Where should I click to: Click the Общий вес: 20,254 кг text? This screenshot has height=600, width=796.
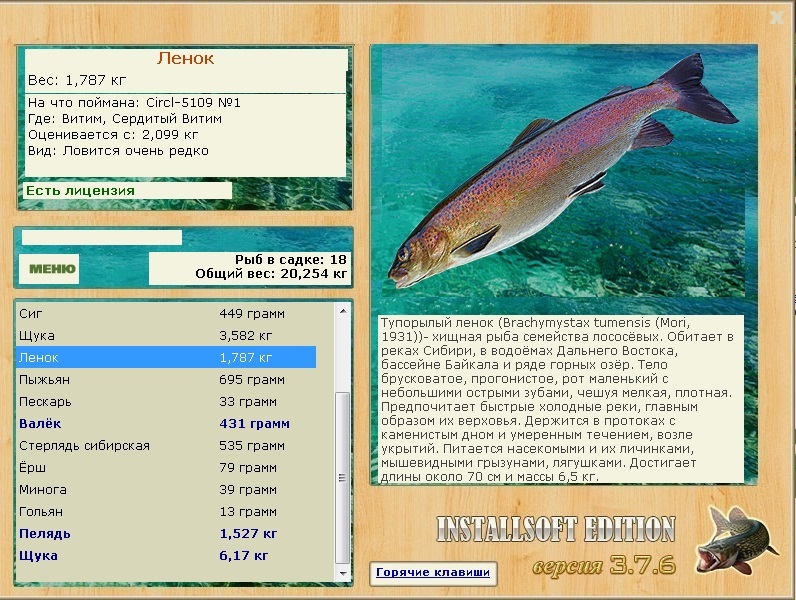[271, 274]
